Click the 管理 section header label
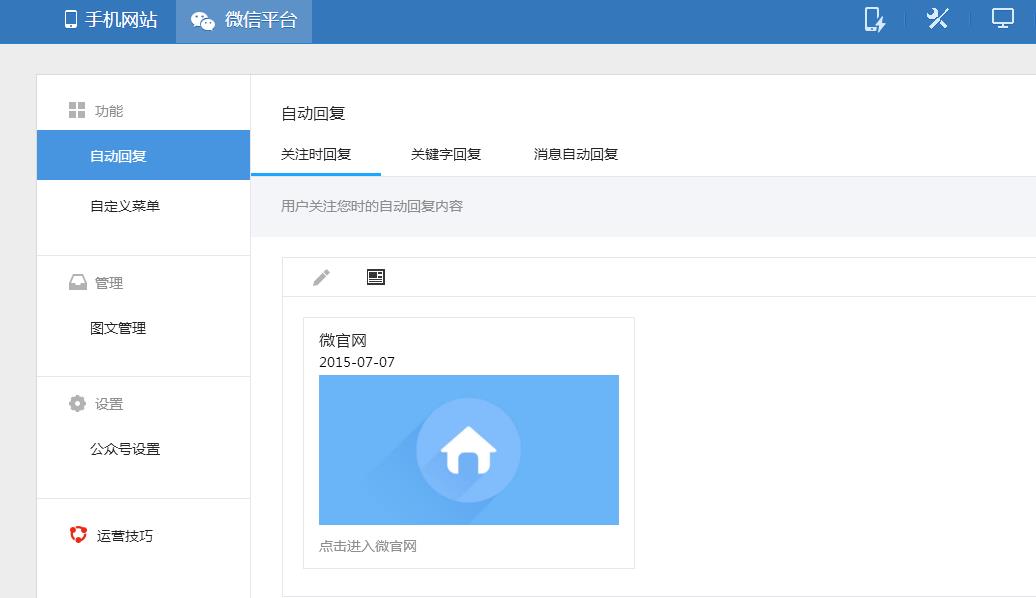The width and height of the screenshot is (1036, 598). coord(109,283)
